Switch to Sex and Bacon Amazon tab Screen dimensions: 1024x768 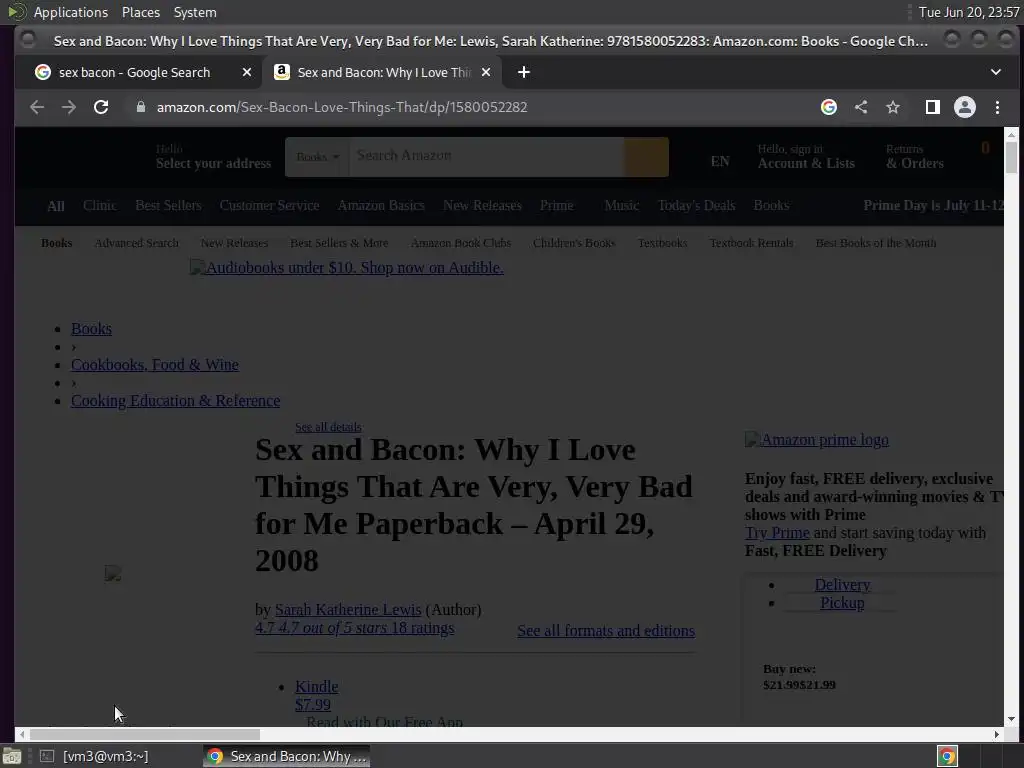(383, 72)
